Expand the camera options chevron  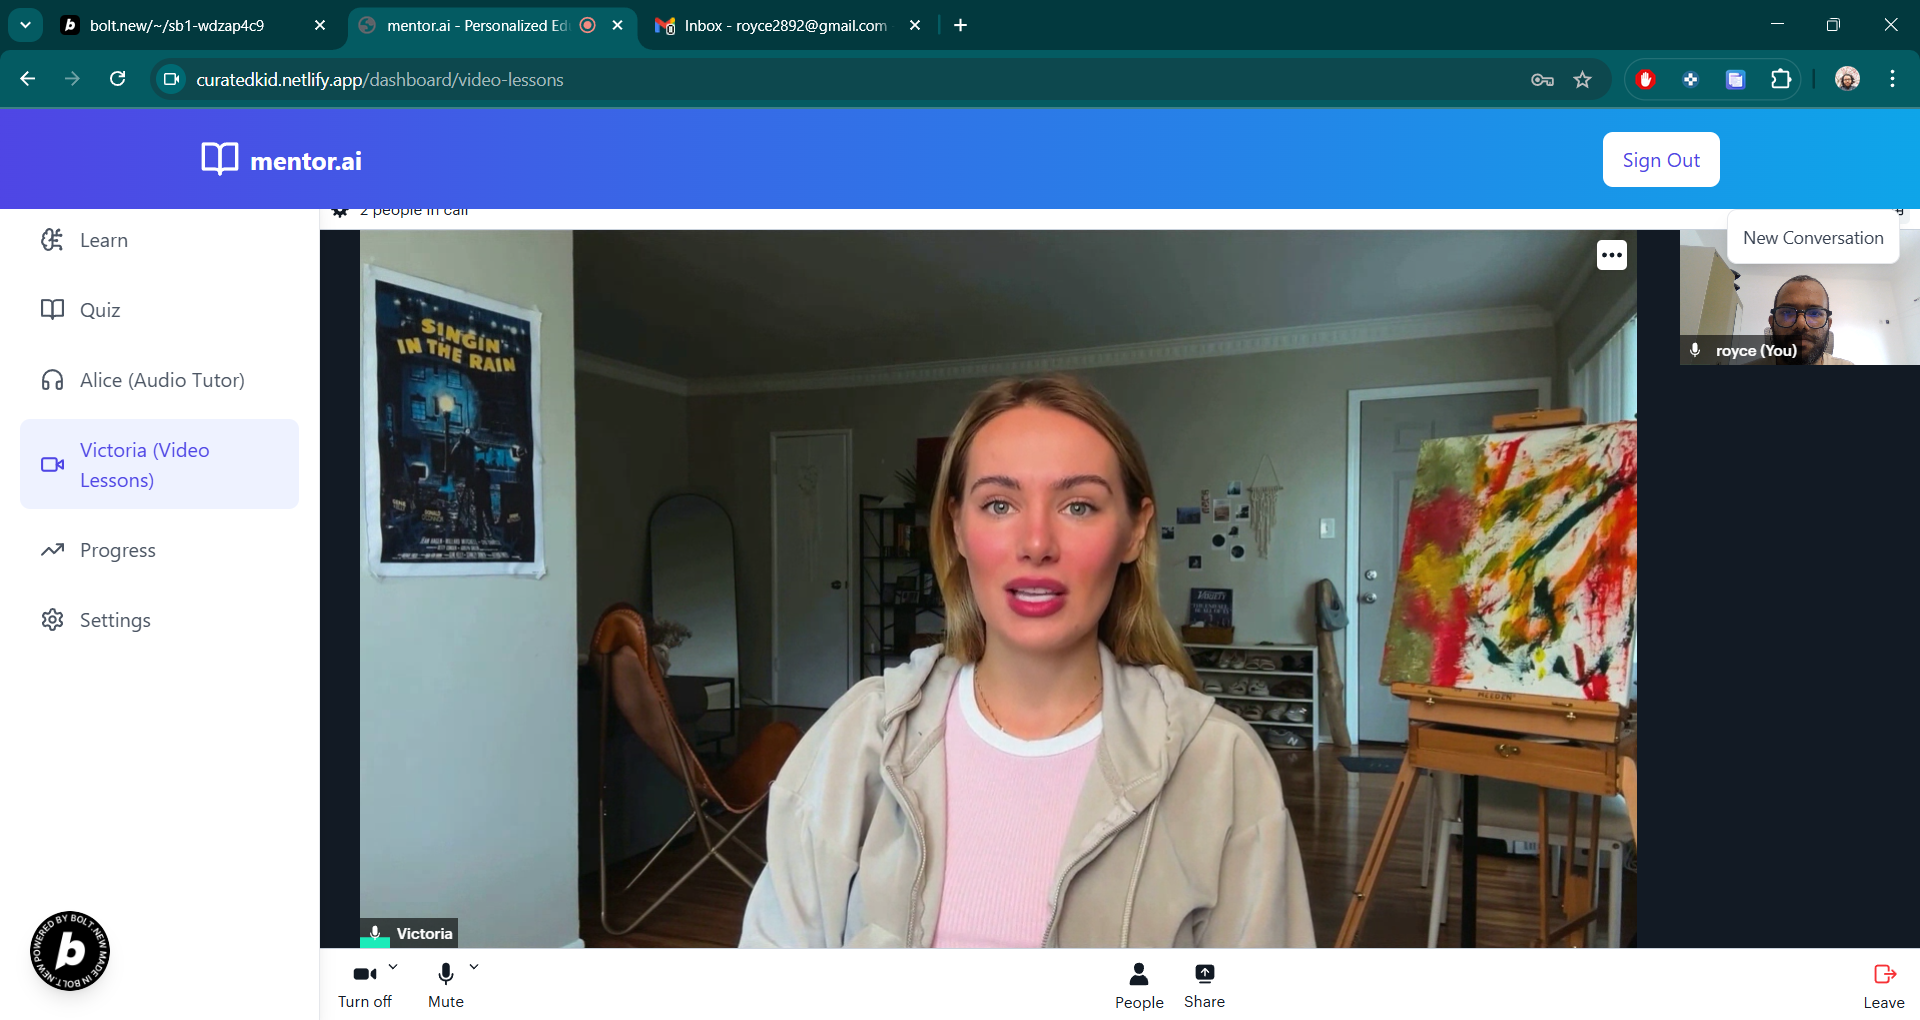[x=393, y=967]
